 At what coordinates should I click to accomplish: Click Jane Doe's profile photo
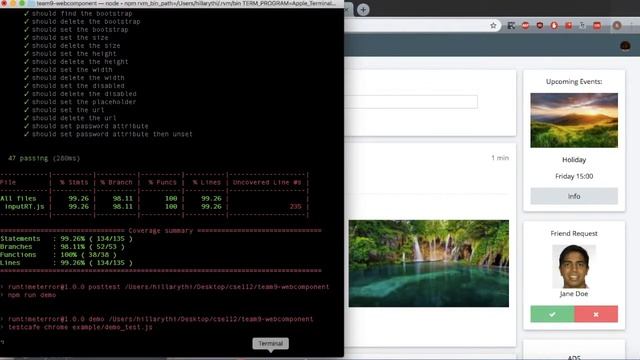(574, 267)
